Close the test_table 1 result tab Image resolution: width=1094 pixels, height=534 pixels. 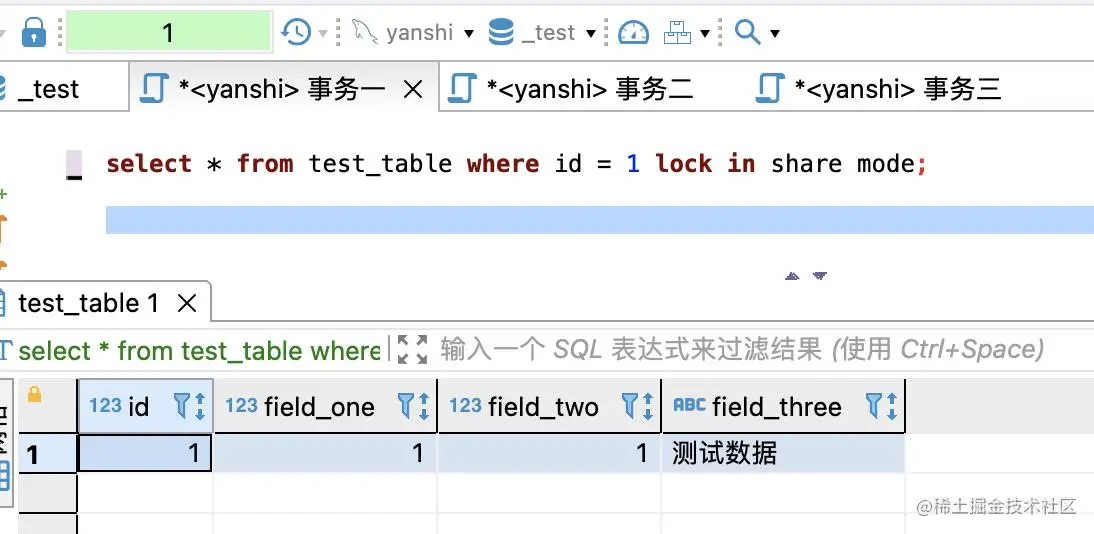pos(187,304)
